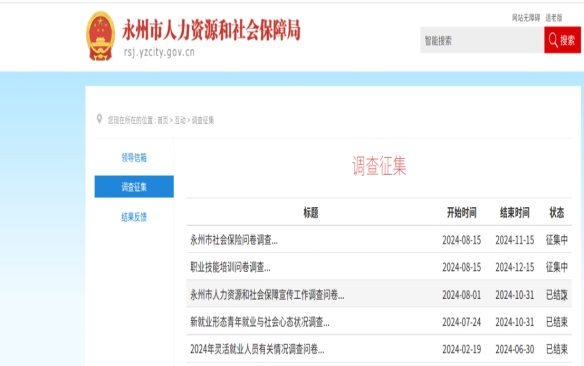Open 互动 breadcrumb link
The height and width of the screenshot is (366, 584).
point(180,120)
